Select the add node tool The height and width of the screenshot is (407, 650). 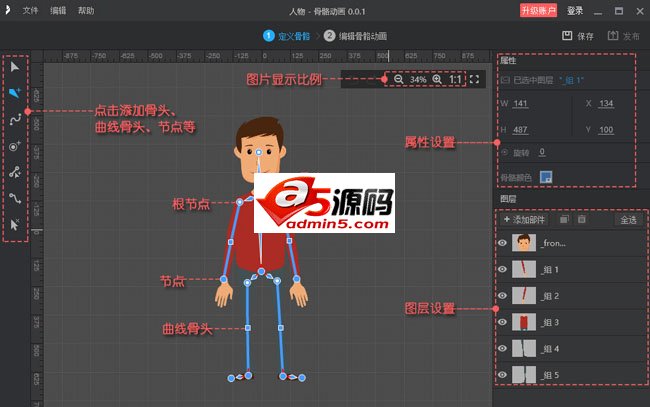pyautogui.click(x=14, y=145)
